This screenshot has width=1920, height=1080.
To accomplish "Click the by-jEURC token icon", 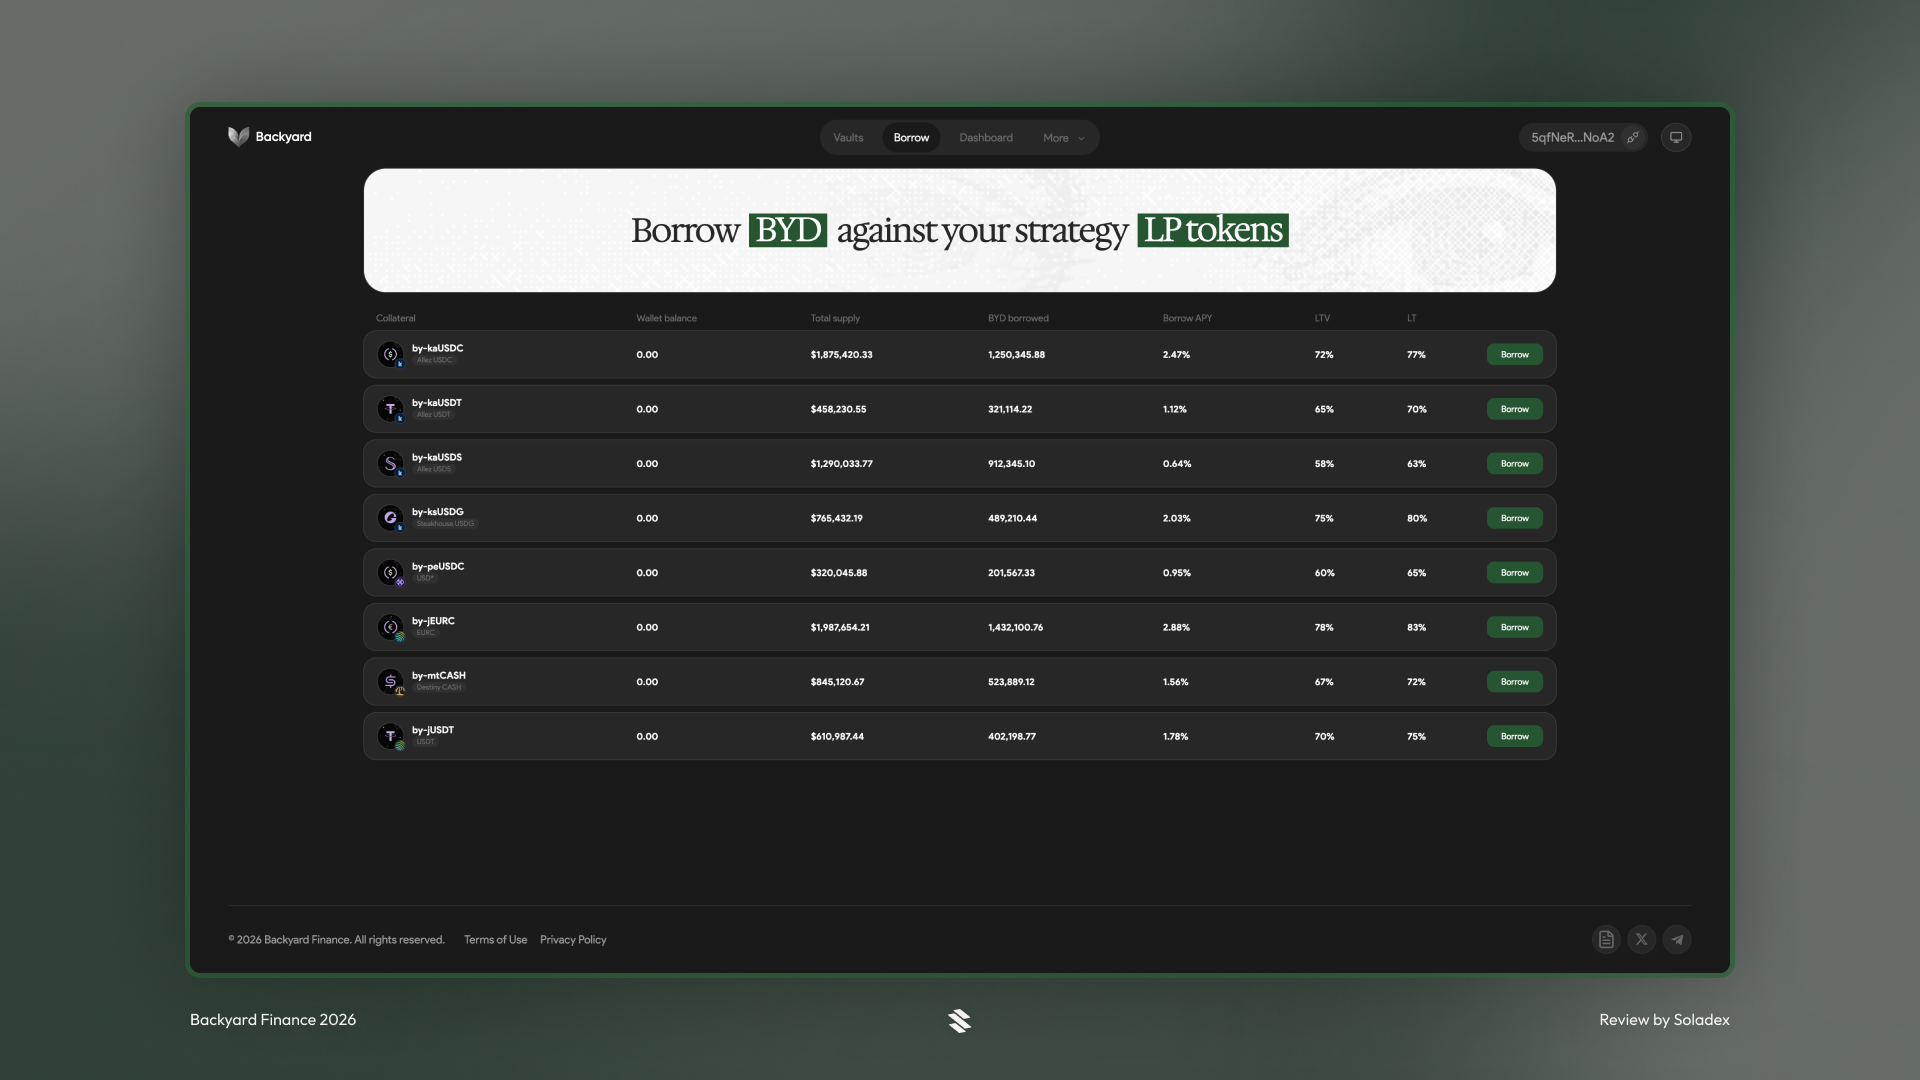I will pyautogui.click(x=391, y=627).
